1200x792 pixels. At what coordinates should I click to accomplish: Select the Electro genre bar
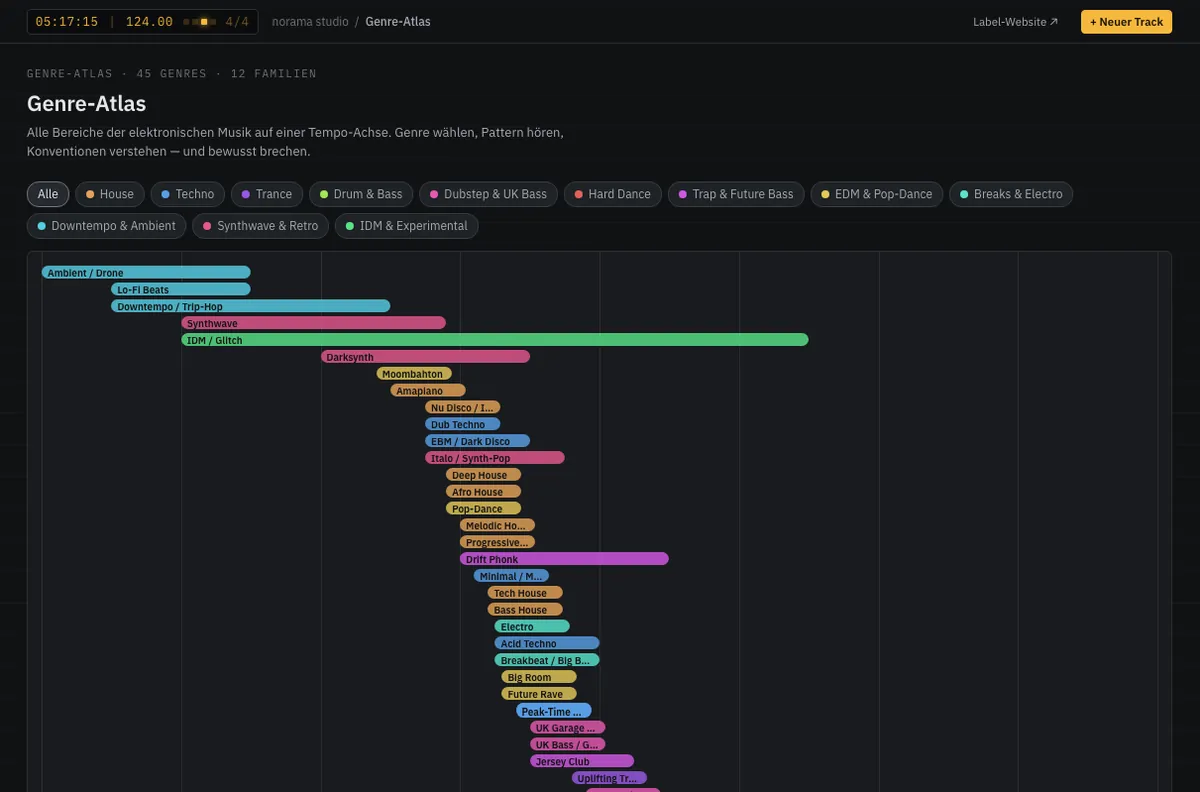click(x=532, y=627)
